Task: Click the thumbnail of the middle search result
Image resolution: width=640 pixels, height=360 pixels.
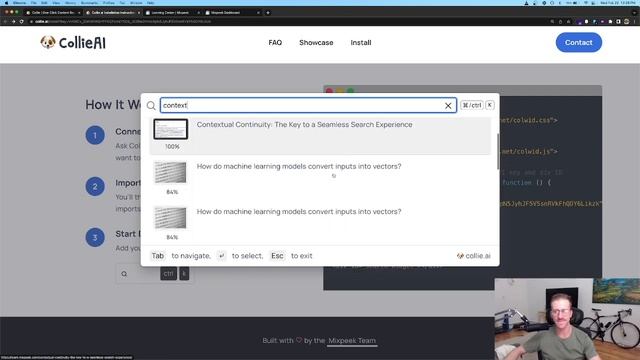Action: click(170, 173)
